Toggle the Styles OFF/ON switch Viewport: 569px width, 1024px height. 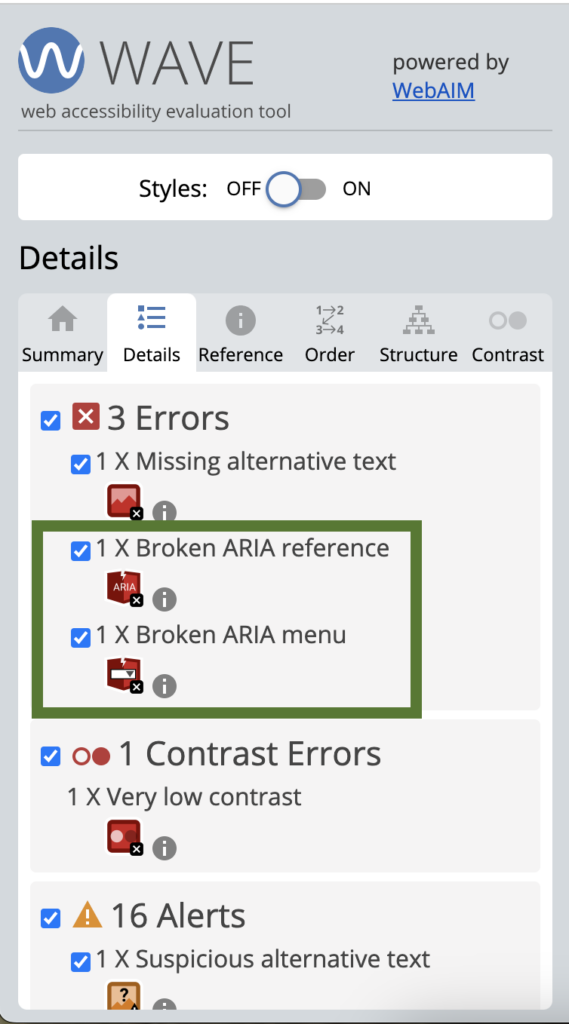coord(297,189)
